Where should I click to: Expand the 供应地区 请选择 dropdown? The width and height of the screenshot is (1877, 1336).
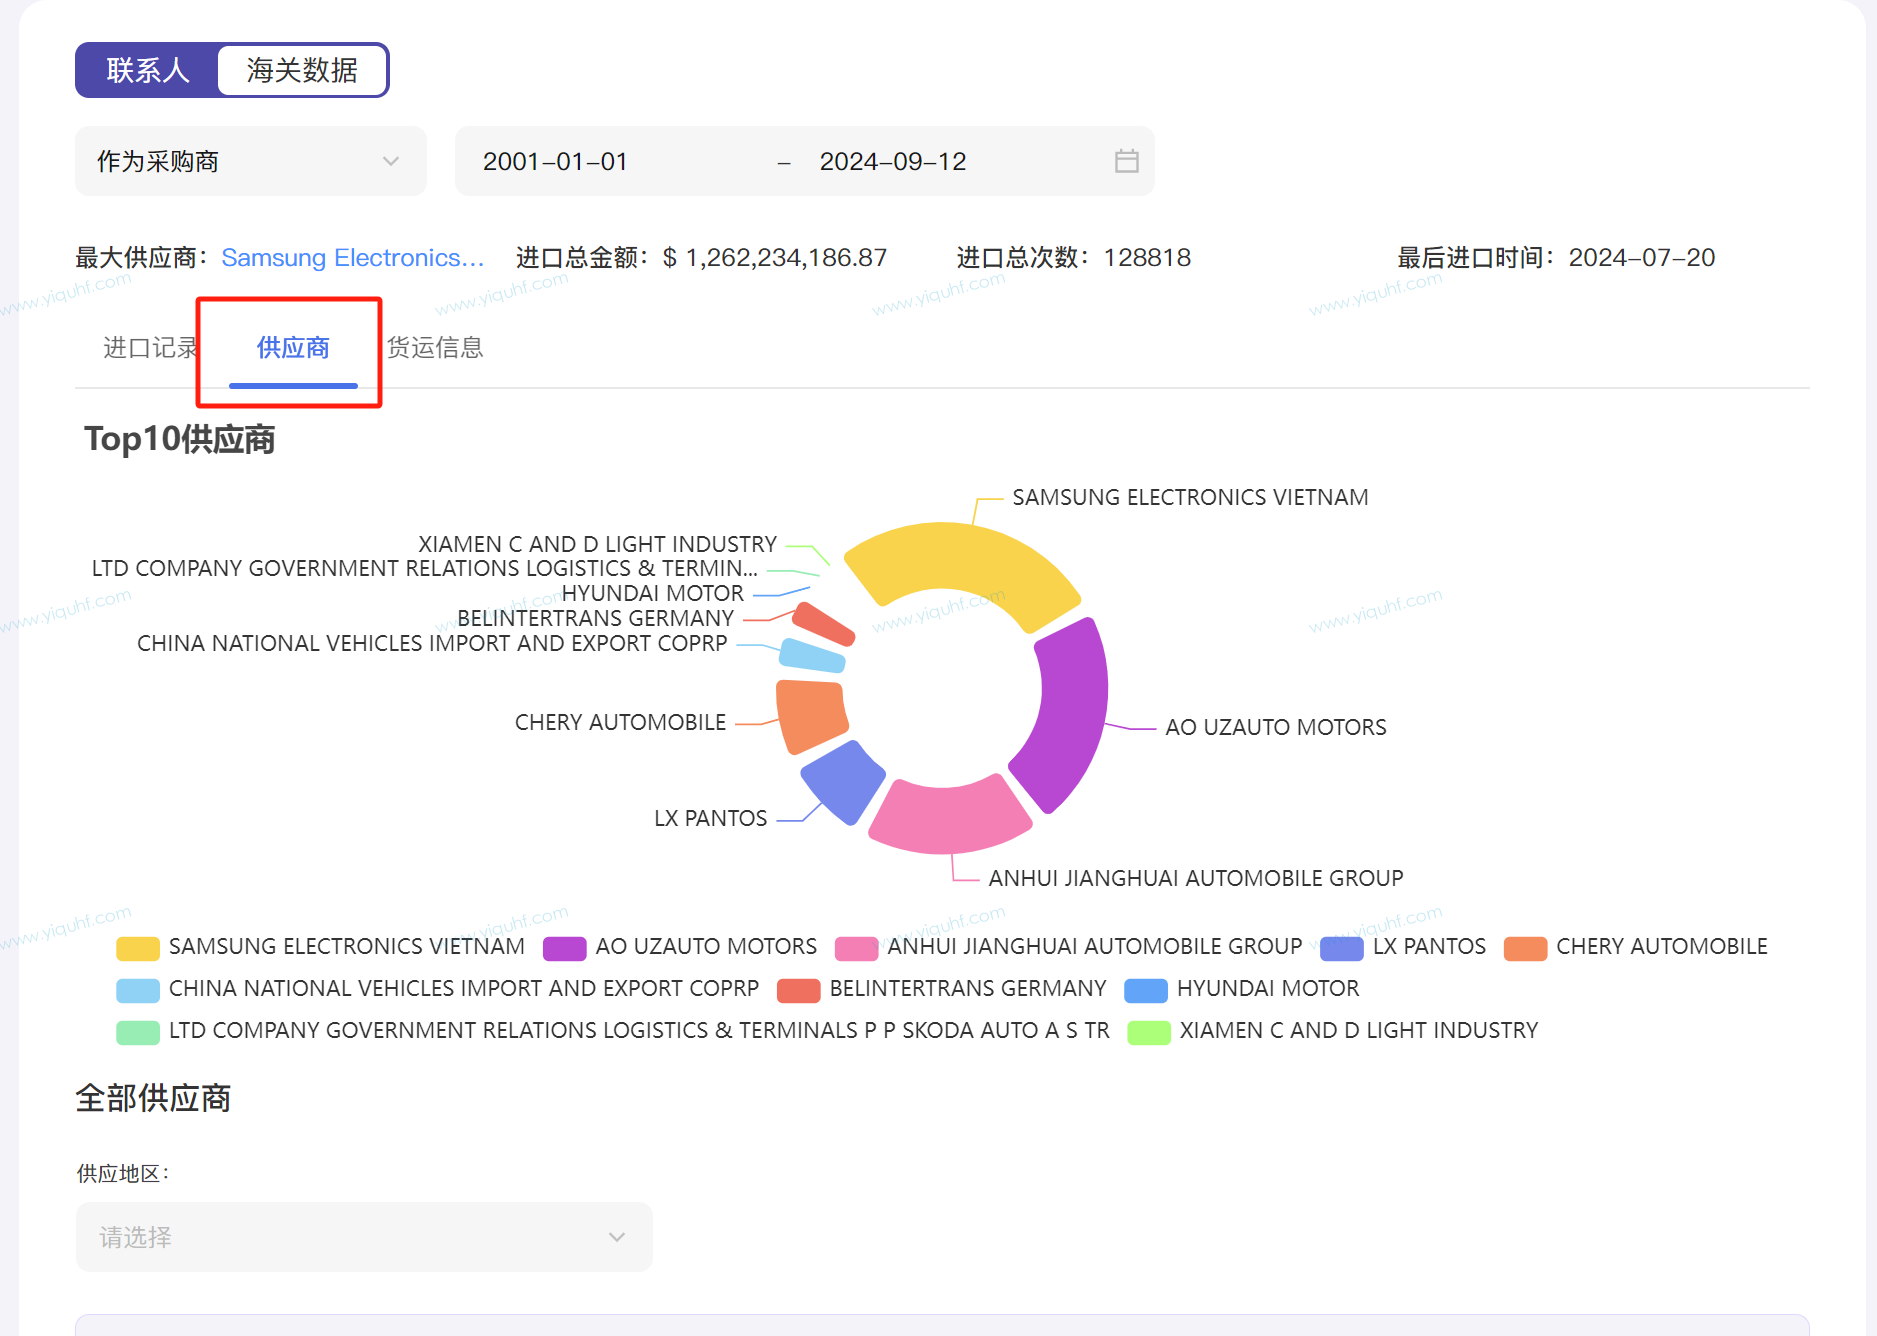tap(364, 1237)
